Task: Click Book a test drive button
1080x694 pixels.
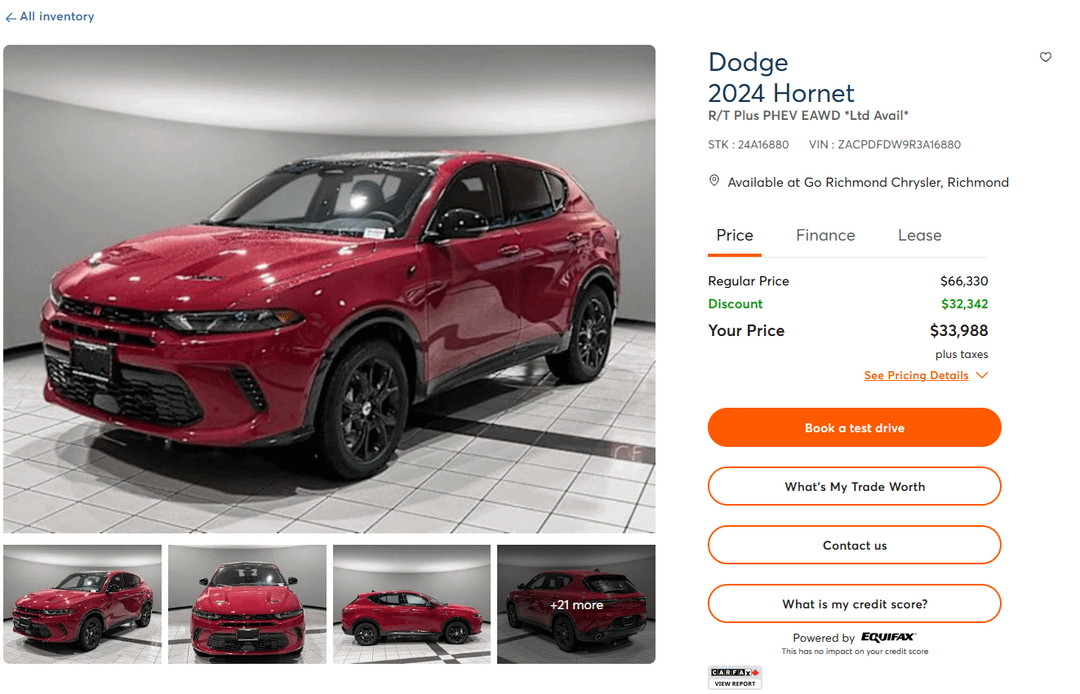Action: point(854,428)
